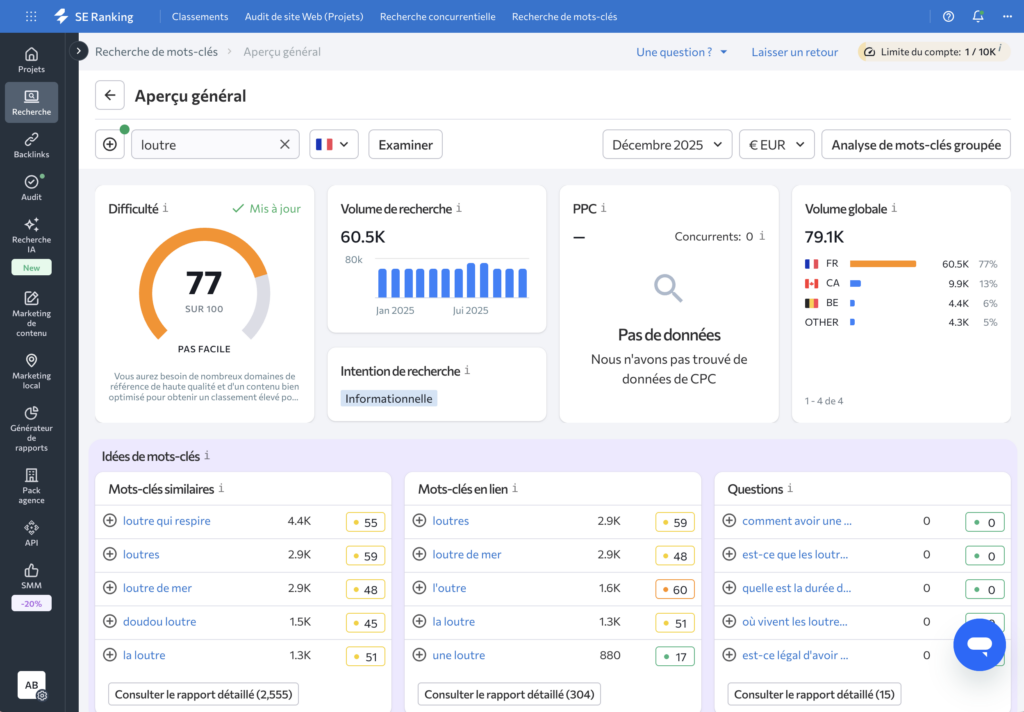Image resolution: width=1024 pixels, height=712 pixels.
Task: Click the SE Ranking logo
Action: pos(93,16)
